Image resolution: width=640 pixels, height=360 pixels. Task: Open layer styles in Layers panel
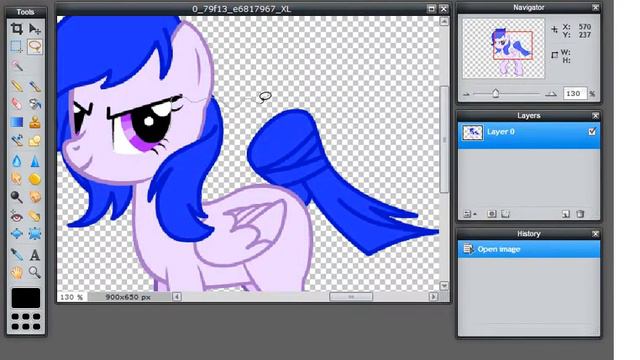(505, 214)
